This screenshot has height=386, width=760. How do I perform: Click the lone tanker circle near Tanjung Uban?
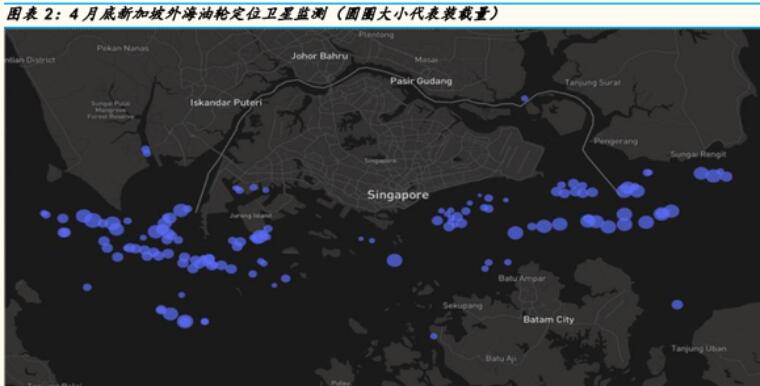[x=677, y=305]
